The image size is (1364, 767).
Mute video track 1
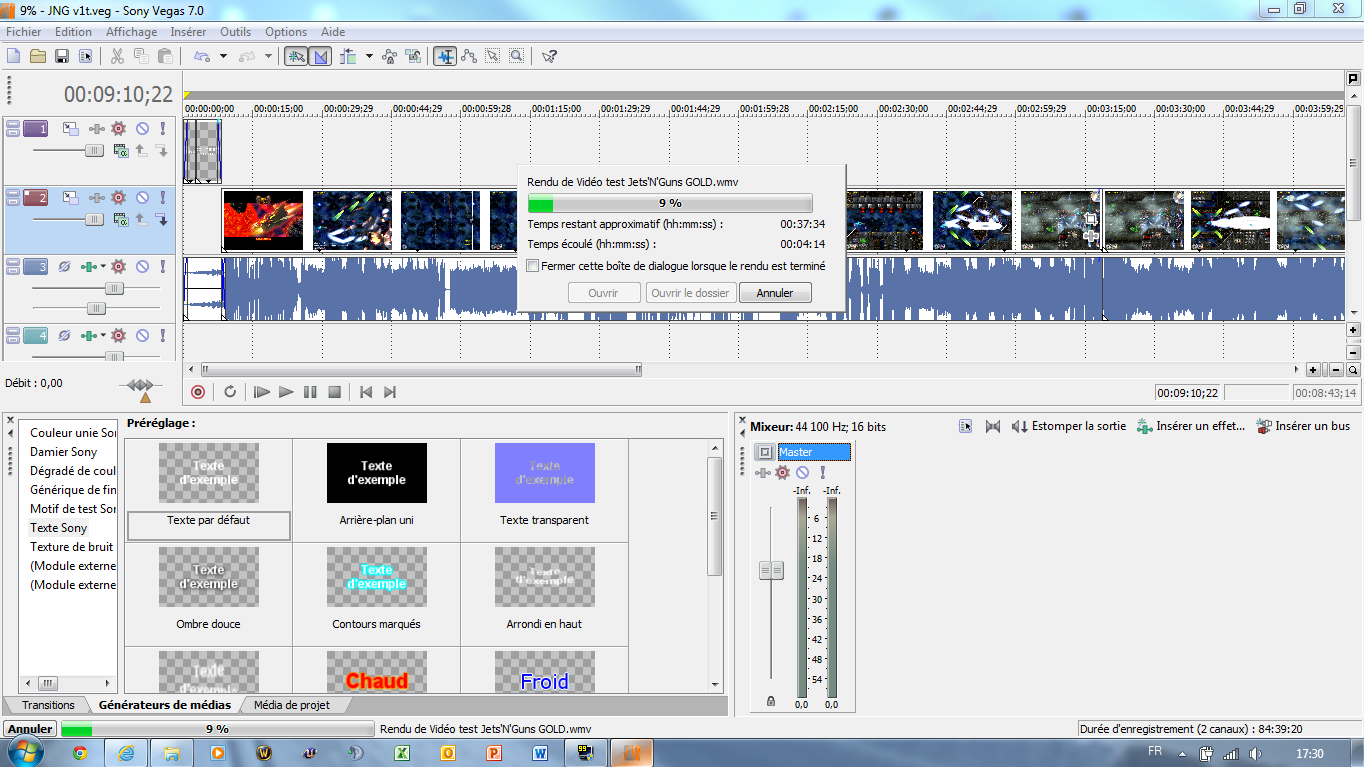[x=143, y=128]
